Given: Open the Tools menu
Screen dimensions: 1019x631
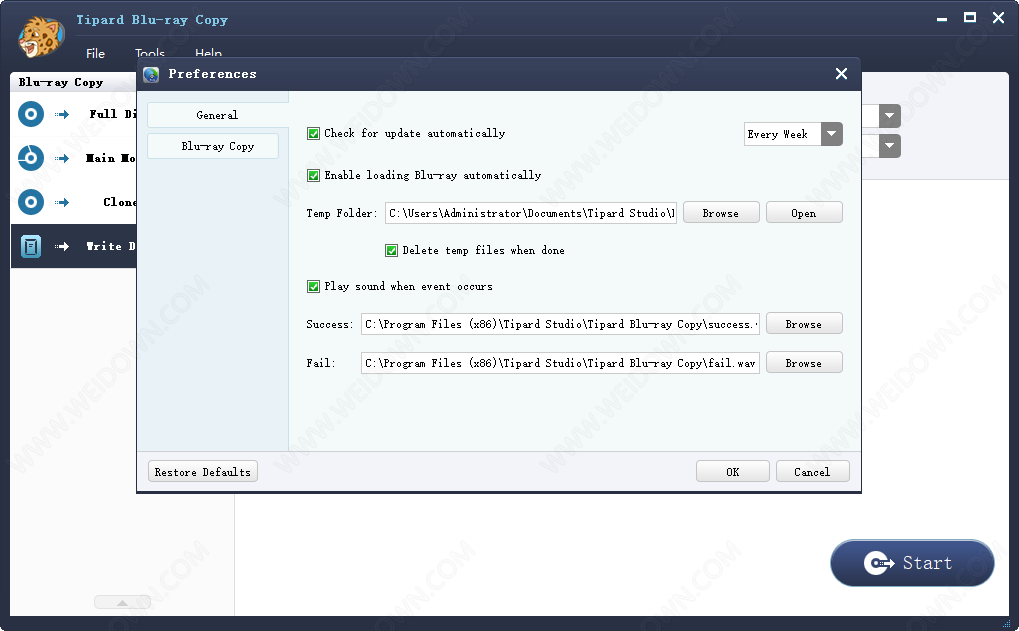Looking at the screenshot, I should pyautogui.click(x=149, y=53).
